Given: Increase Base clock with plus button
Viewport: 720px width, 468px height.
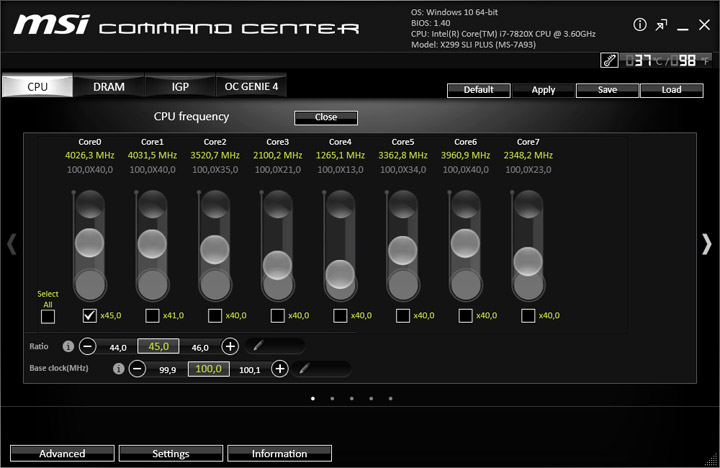Looking at the screenshot, I should [280, 369].
